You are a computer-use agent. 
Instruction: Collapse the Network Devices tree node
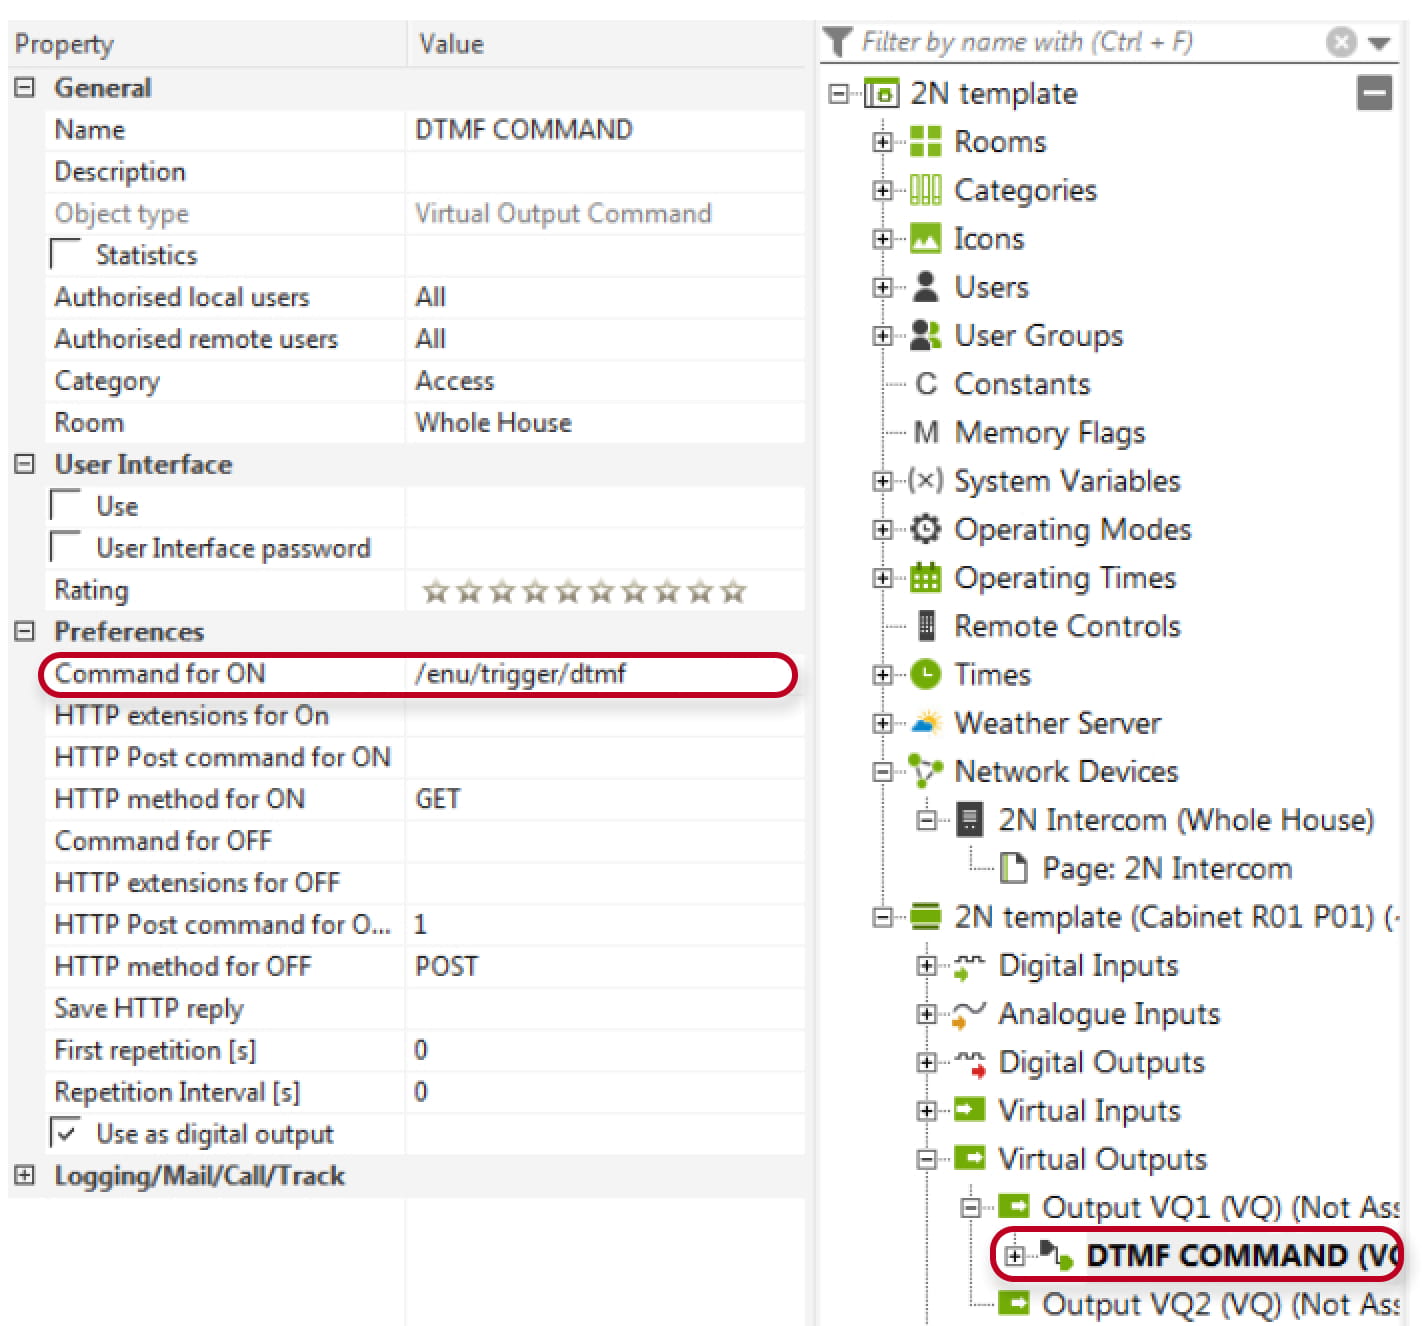point(882,771)
